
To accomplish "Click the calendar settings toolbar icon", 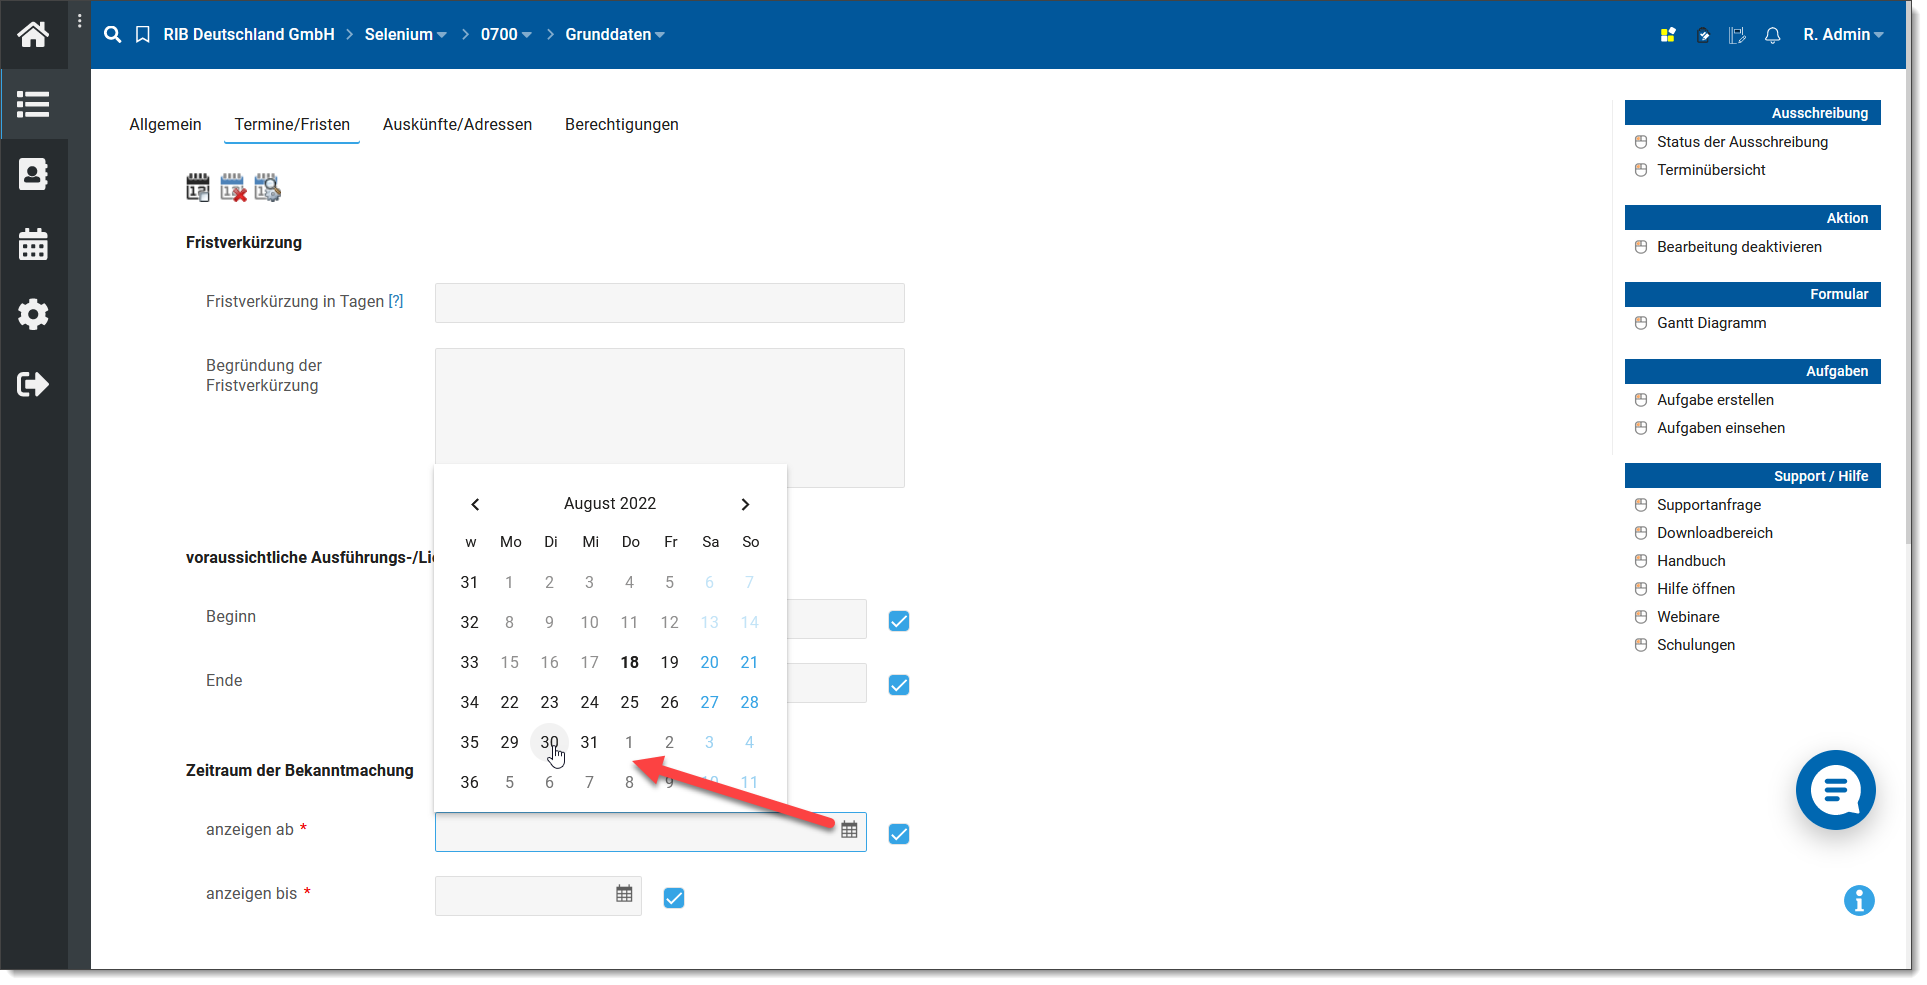I will tap(267, 187).
